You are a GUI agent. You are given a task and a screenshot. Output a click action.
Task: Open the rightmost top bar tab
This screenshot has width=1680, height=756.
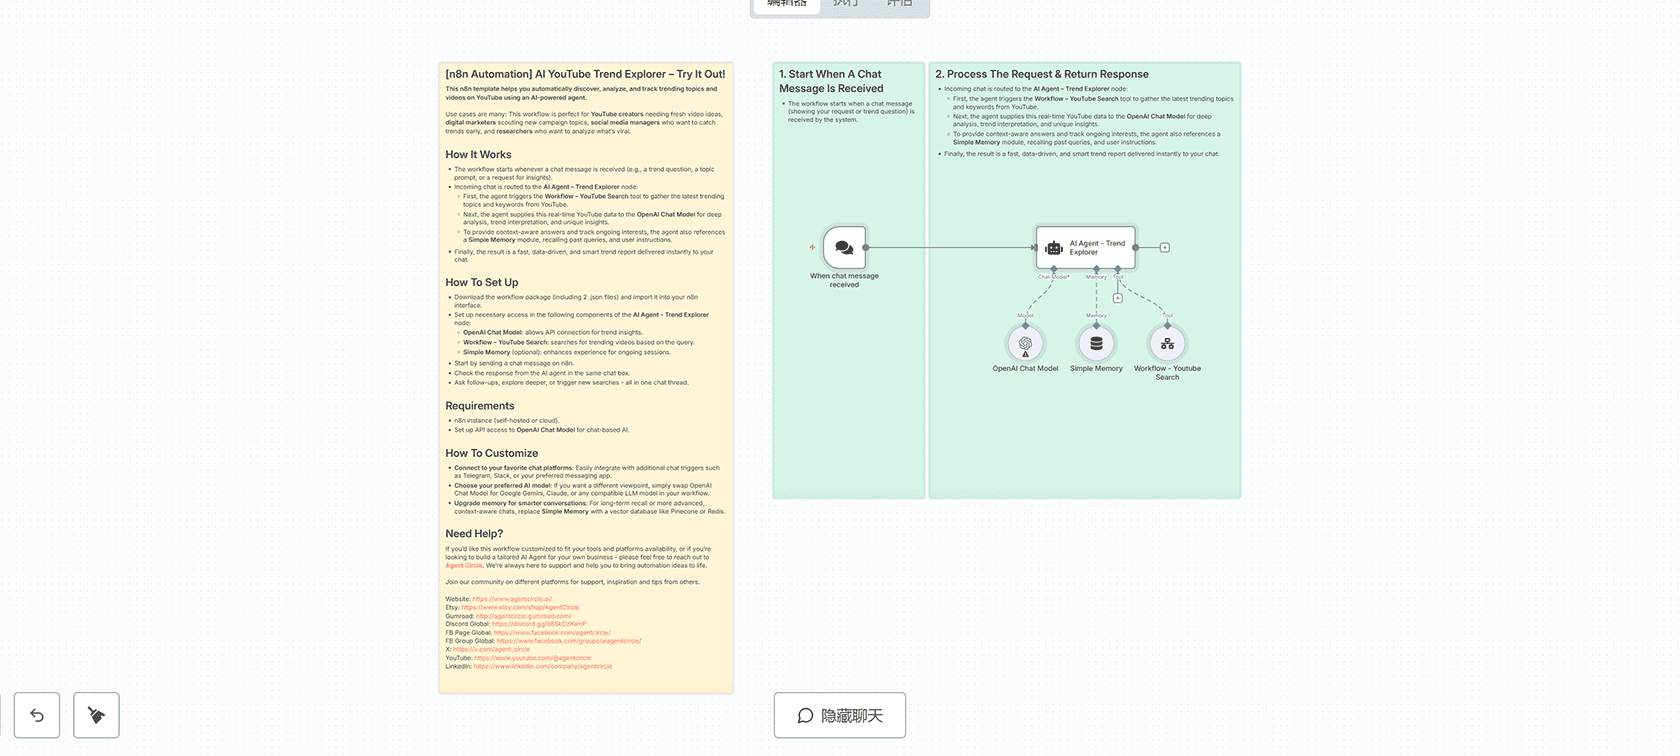pyautogui.click(x=900, y=4)
